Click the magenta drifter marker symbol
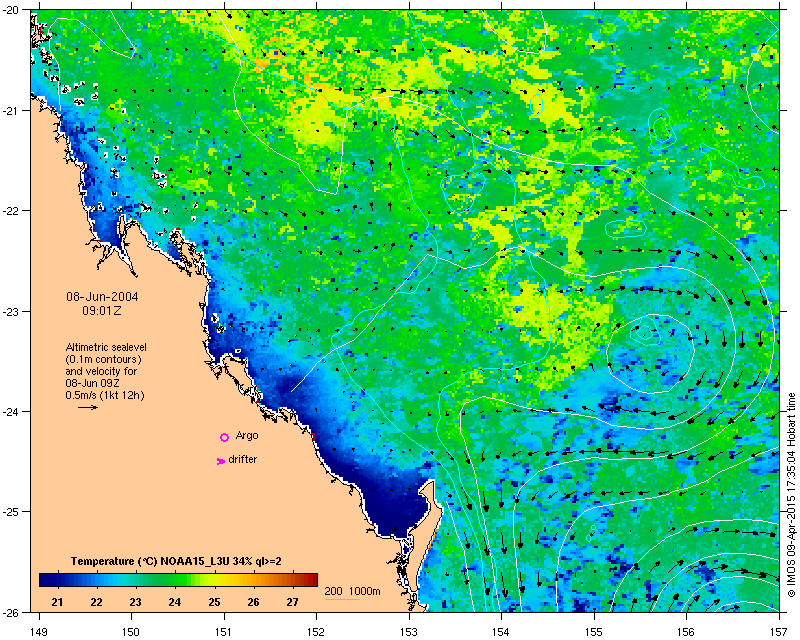800x640 pixels. click(220, 461)
